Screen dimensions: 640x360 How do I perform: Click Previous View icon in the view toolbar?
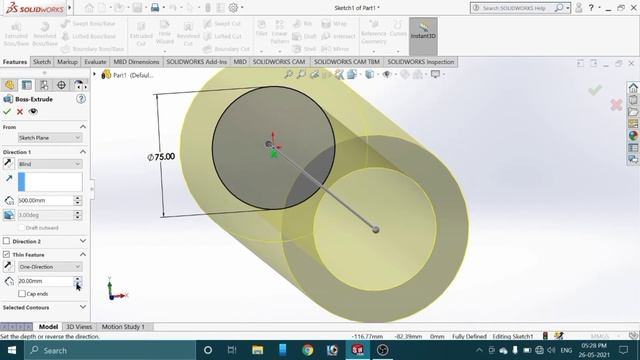(x=314, y=74)
